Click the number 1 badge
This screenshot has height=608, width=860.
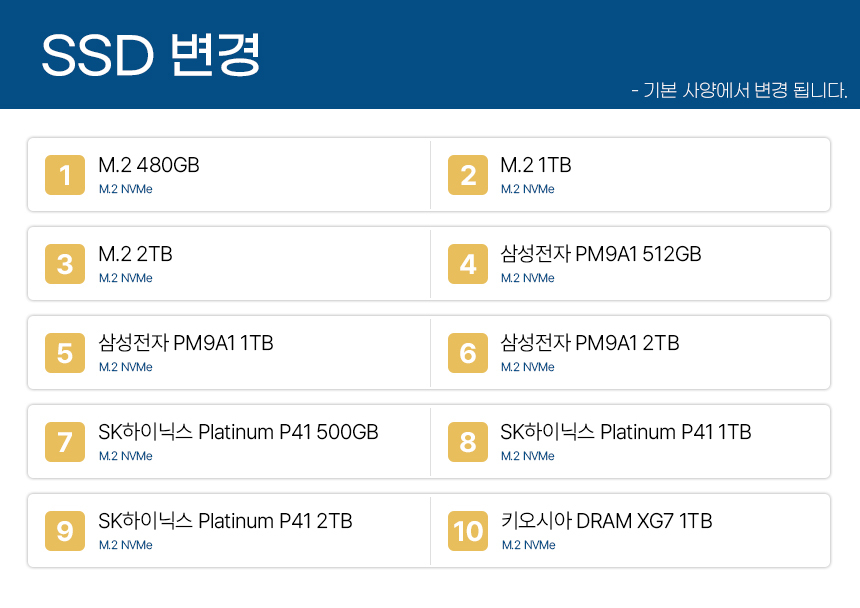click(65, 175)
